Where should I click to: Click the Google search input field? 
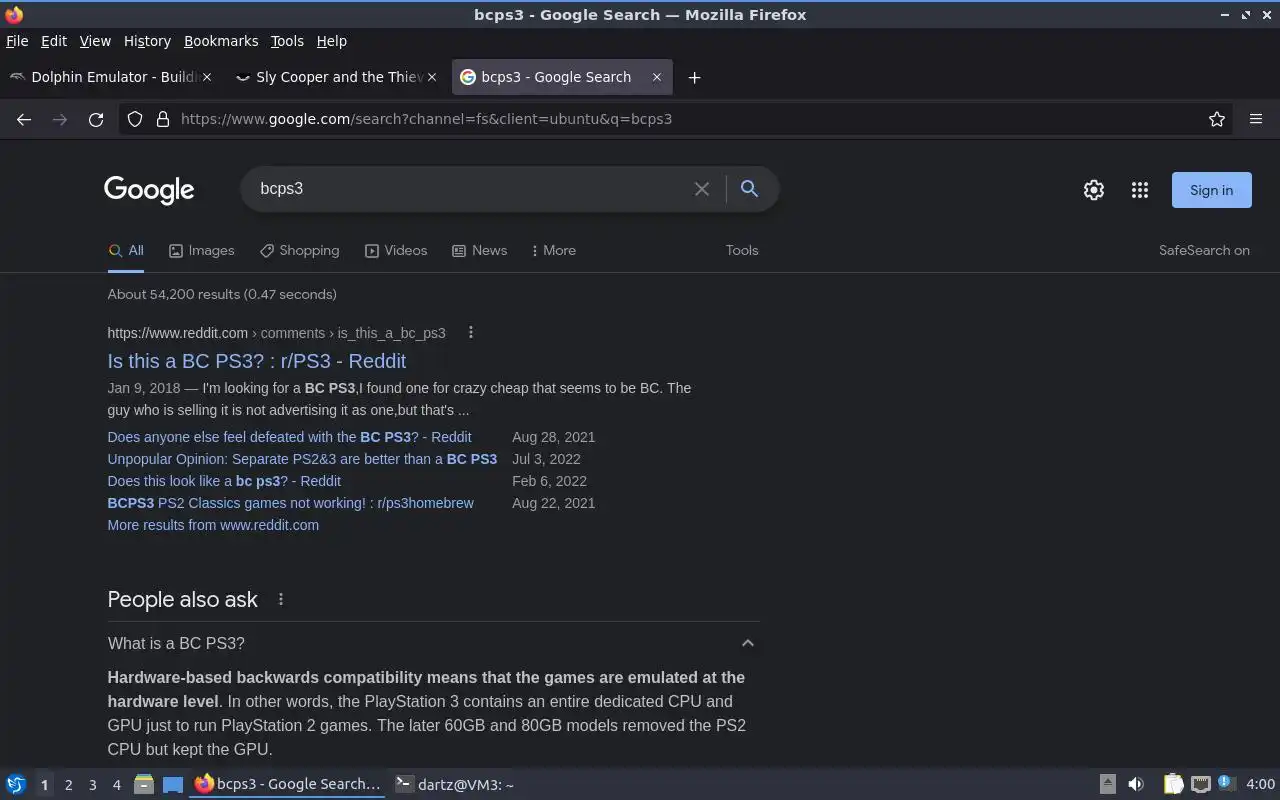click(470, 189)
